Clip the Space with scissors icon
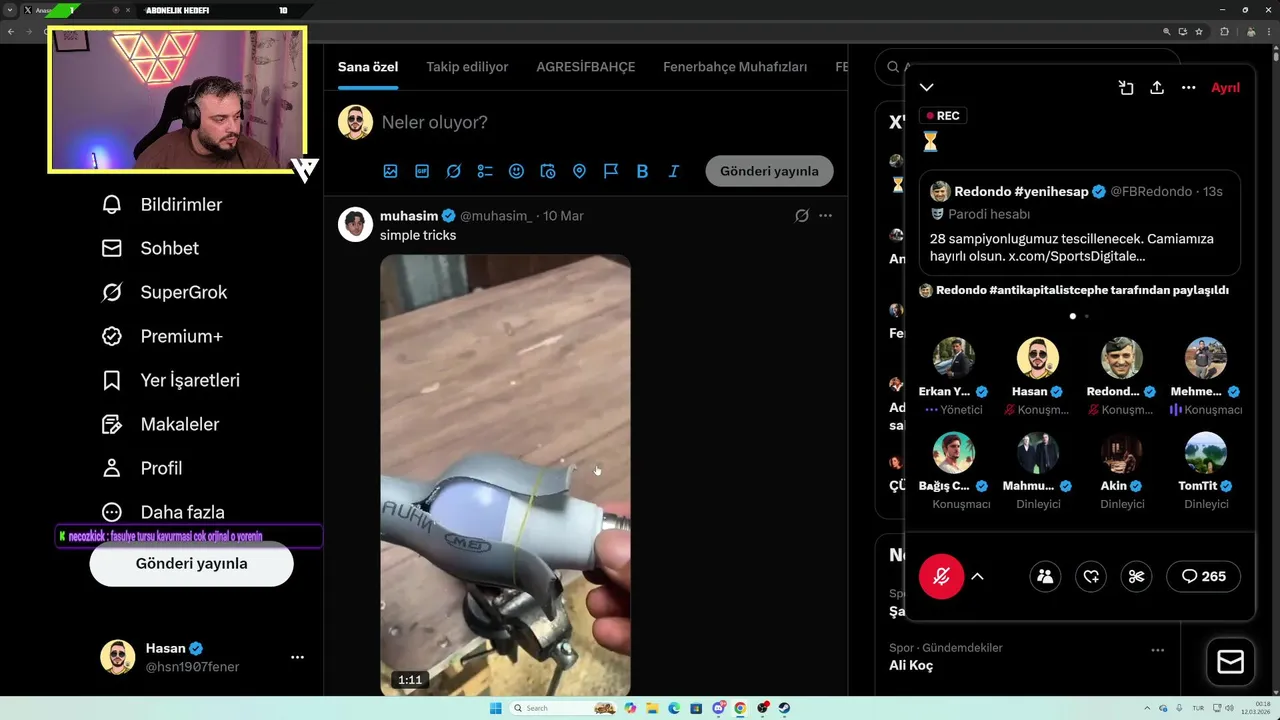This screenshot has width=1280, height=720. click(1137, 576)
